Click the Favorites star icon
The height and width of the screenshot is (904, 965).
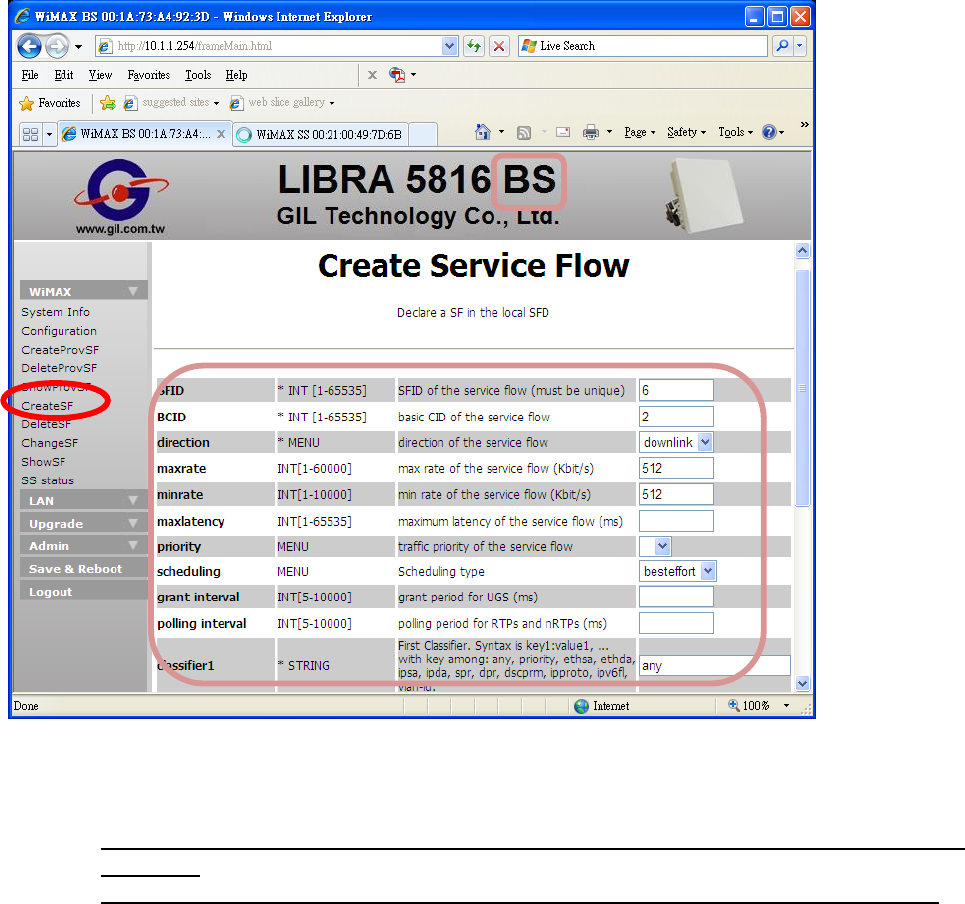[26, 103]
